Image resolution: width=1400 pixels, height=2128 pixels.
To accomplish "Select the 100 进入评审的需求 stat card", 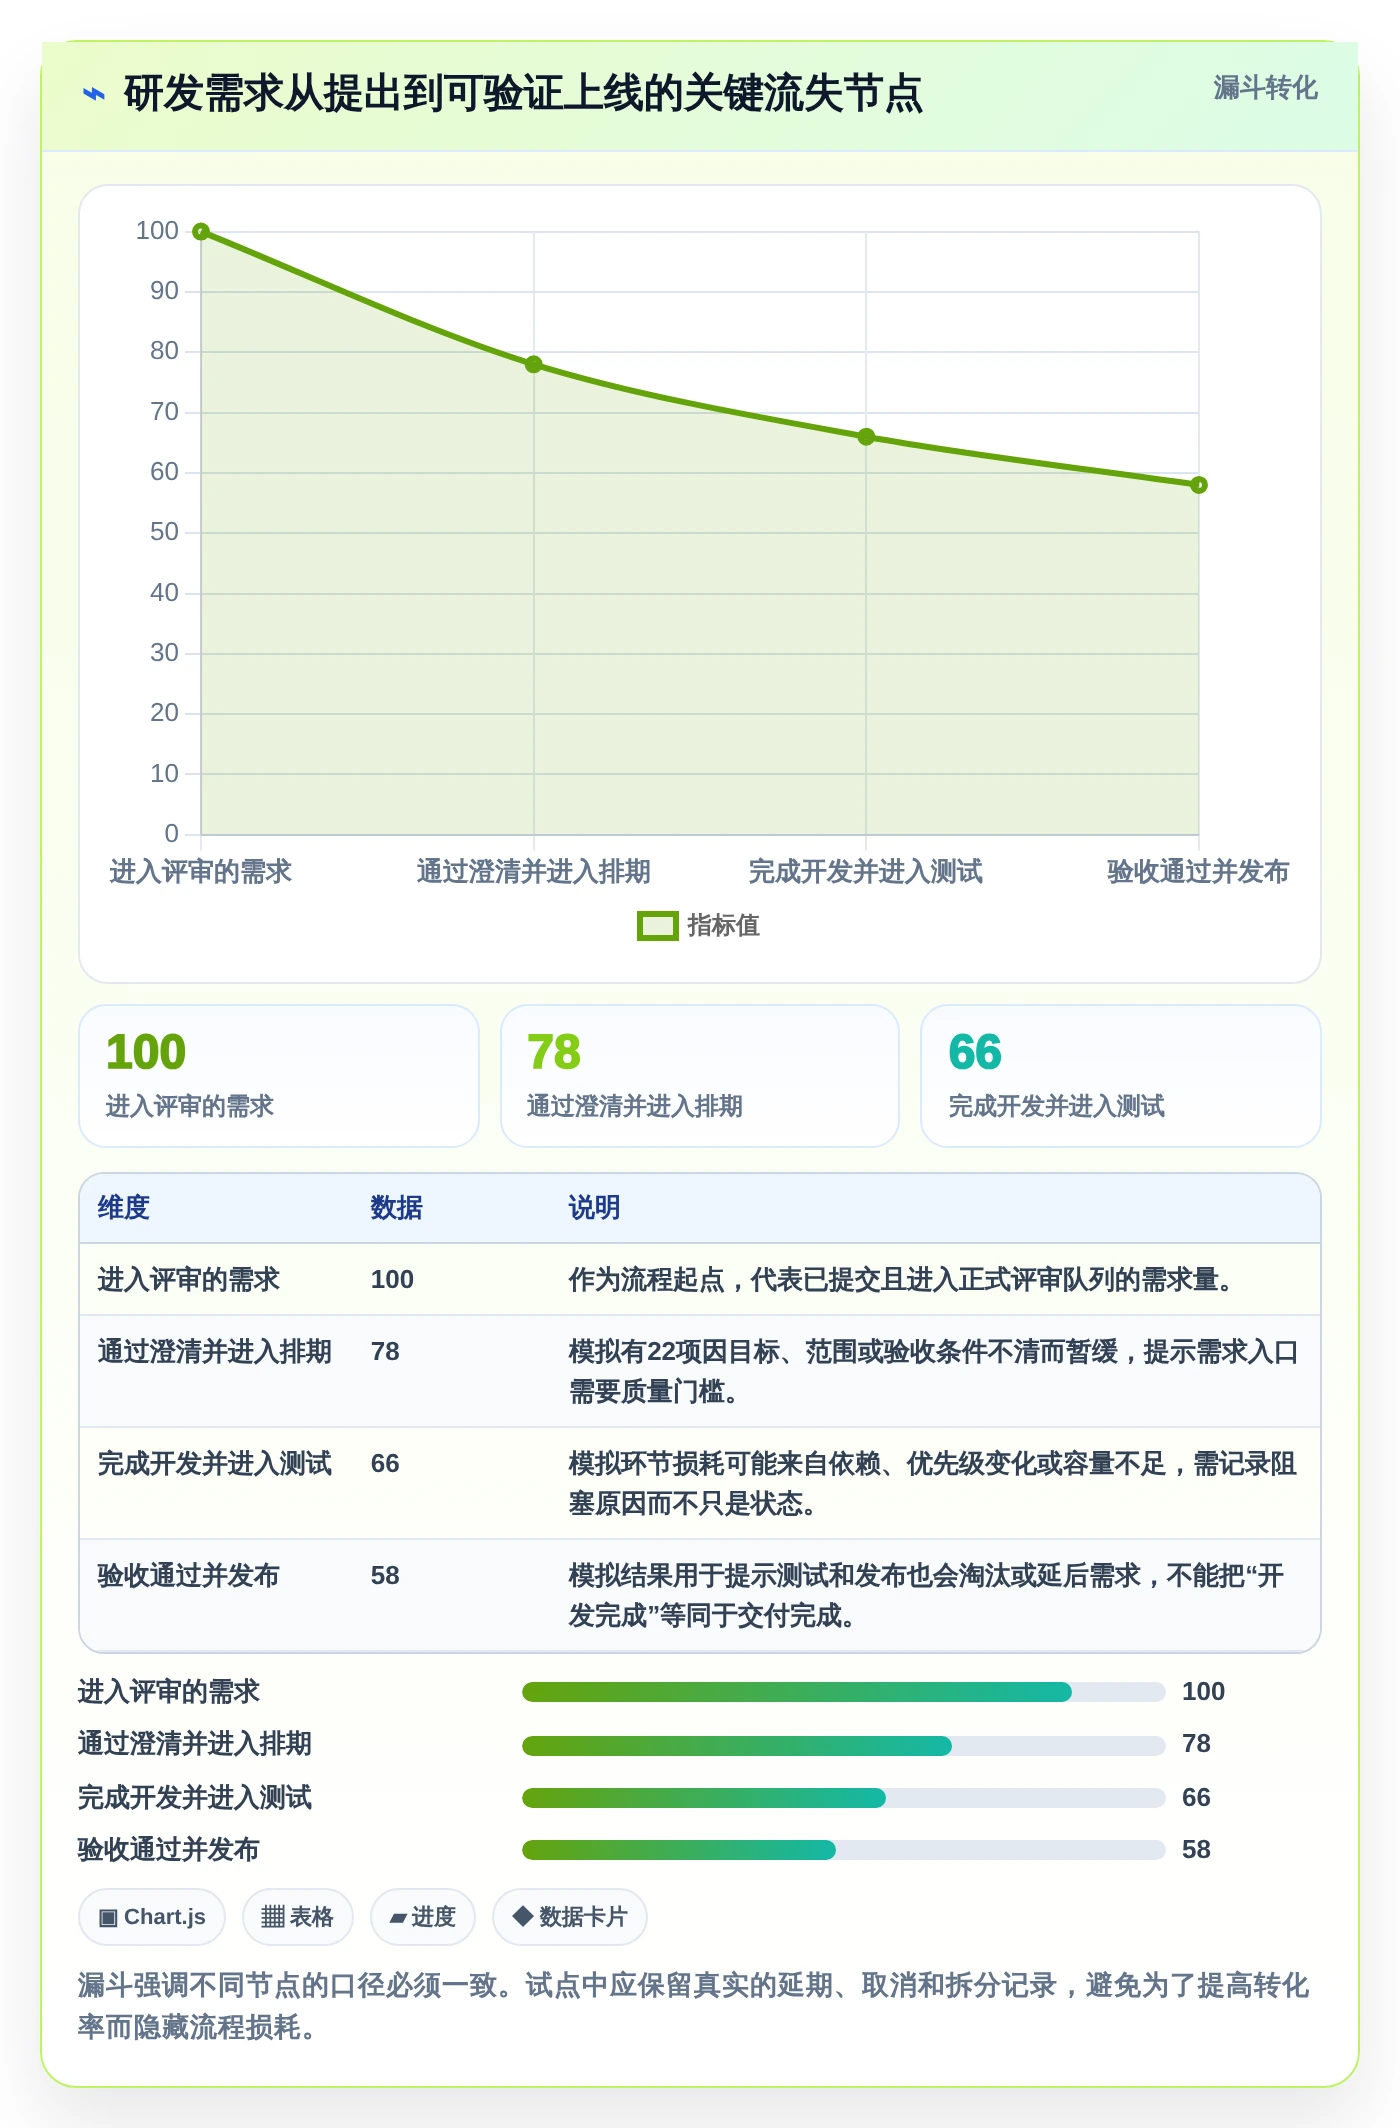I will 279,1076.
